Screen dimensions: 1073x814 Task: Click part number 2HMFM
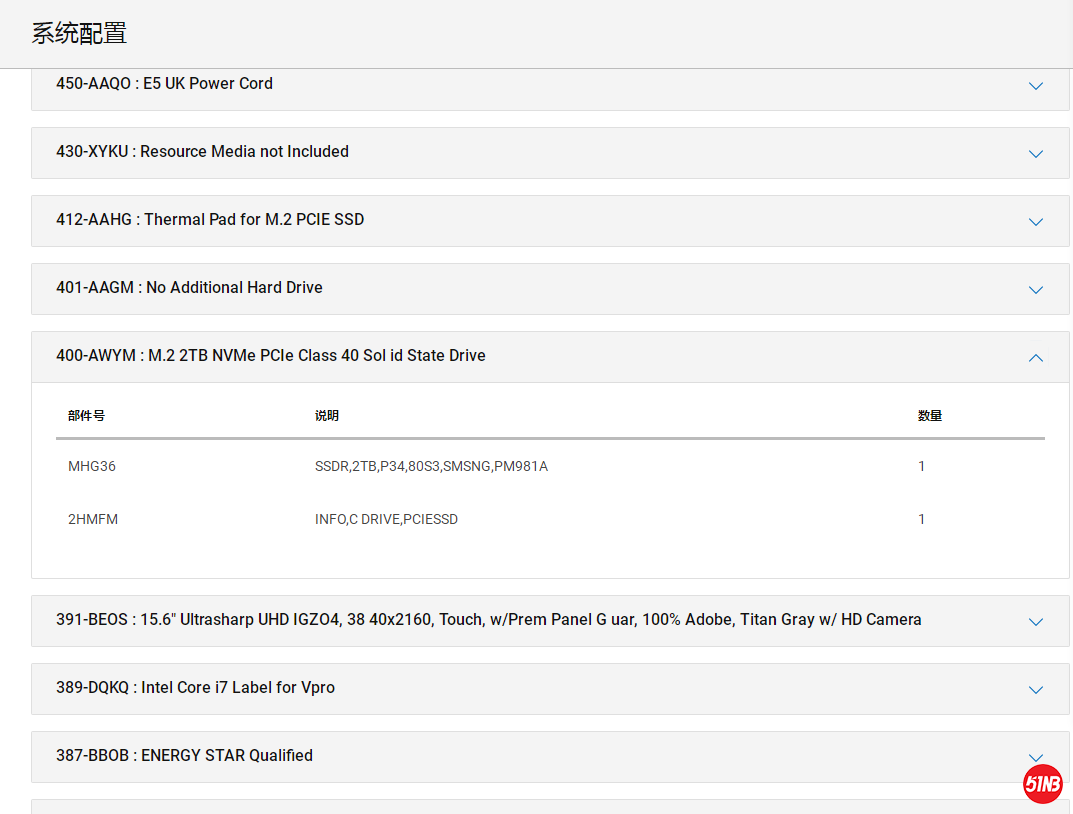pos(93,519)
